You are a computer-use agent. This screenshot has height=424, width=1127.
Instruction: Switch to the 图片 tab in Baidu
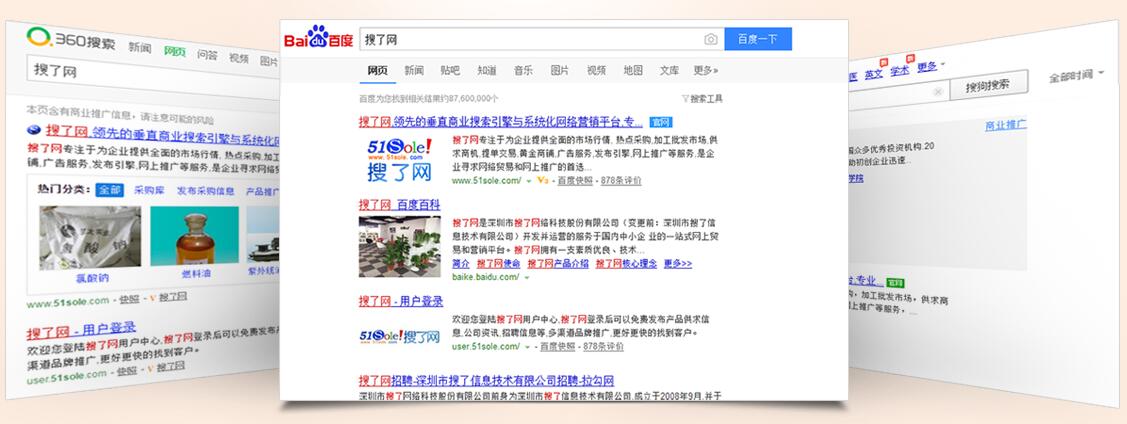560,70
